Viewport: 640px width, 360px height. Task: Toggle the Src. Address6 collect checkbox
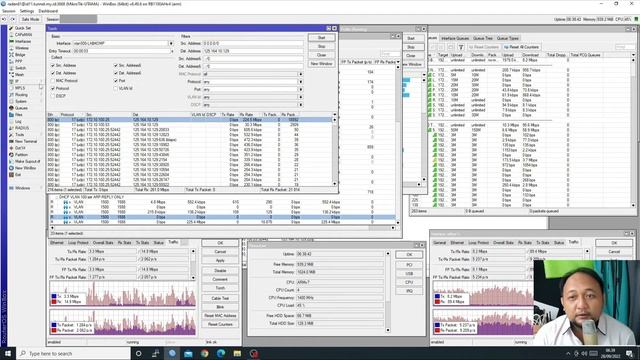[x=116, y=65]
